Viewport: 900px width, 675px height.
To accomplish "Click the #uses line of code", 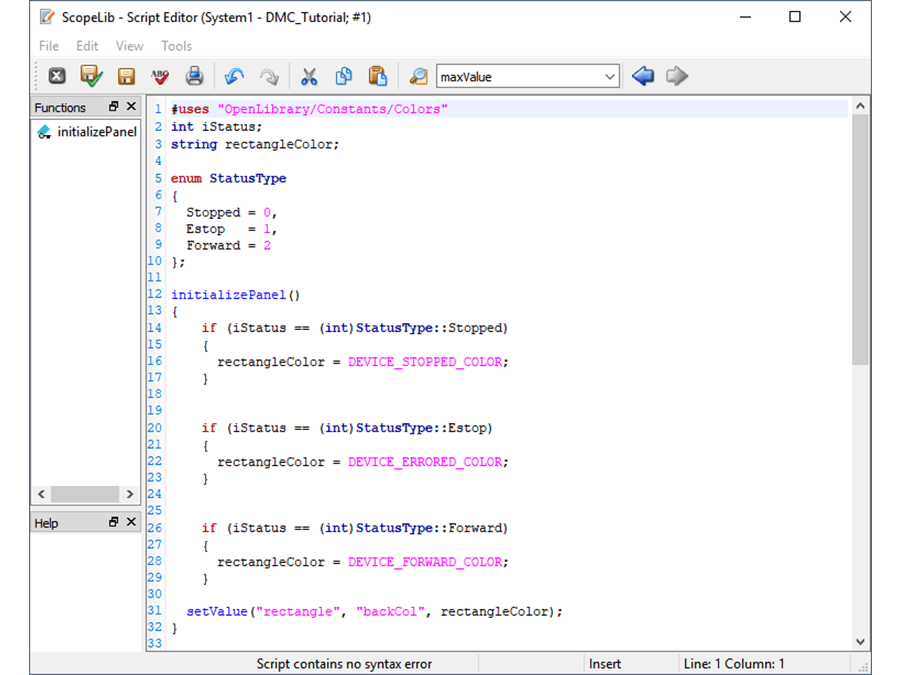I will pos(309,109).
